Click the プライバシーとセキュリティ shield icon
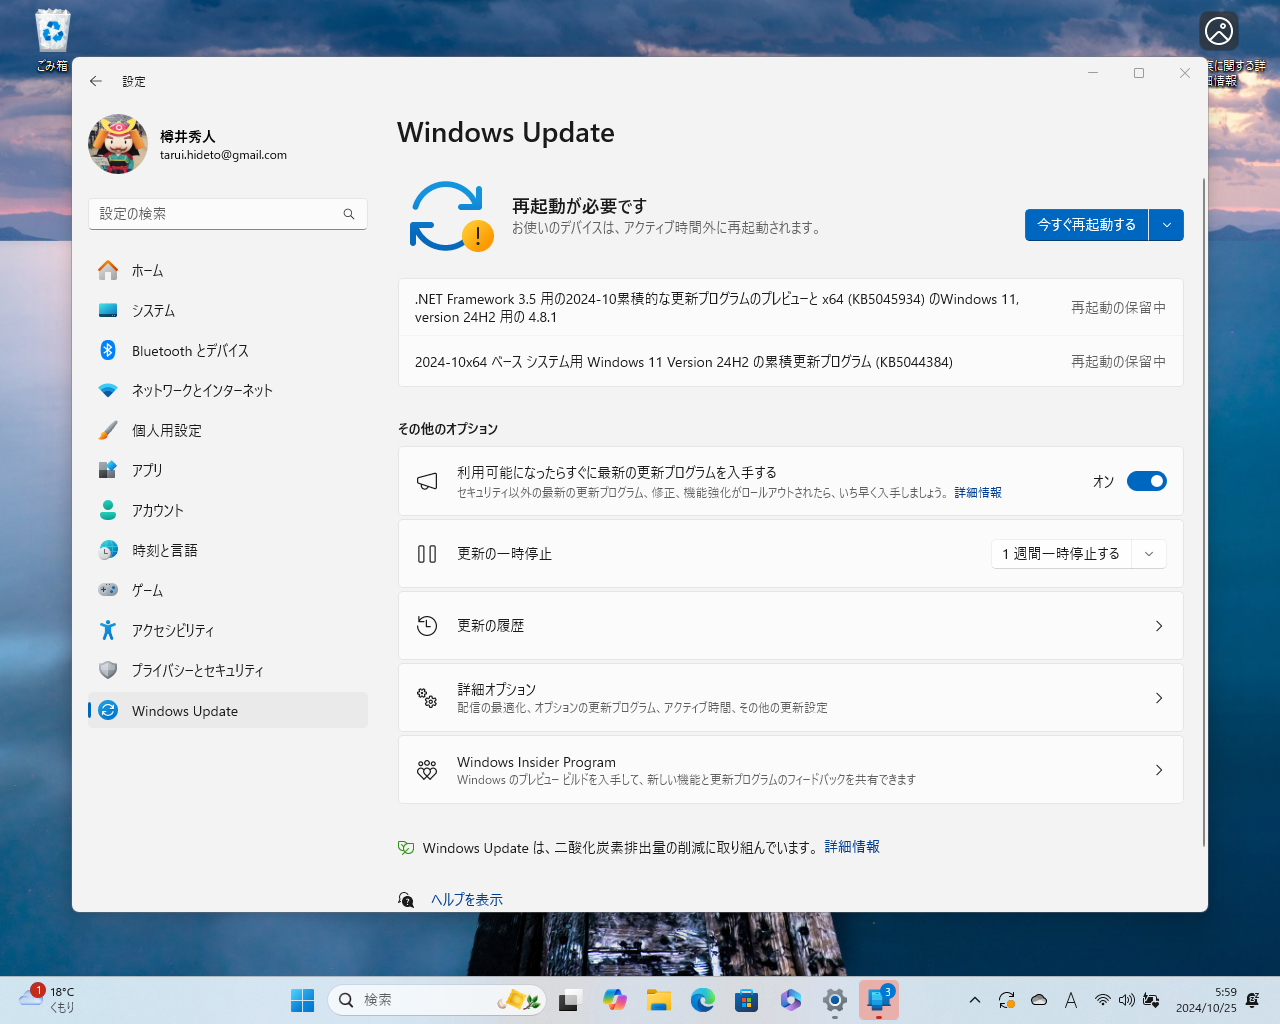 point(108,670)
